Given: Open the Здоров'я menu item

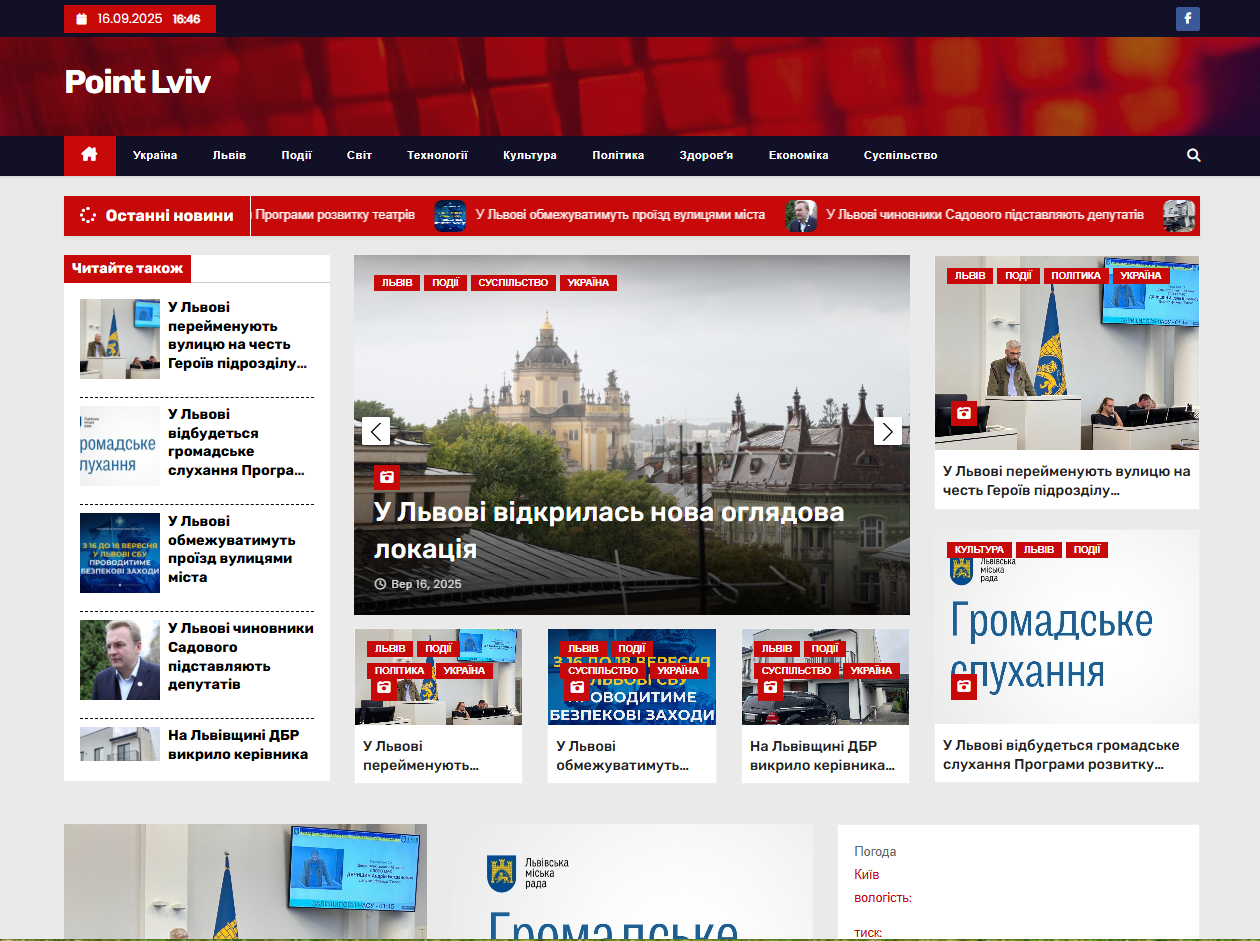Looking at the screenshot, I should (706, 155).
